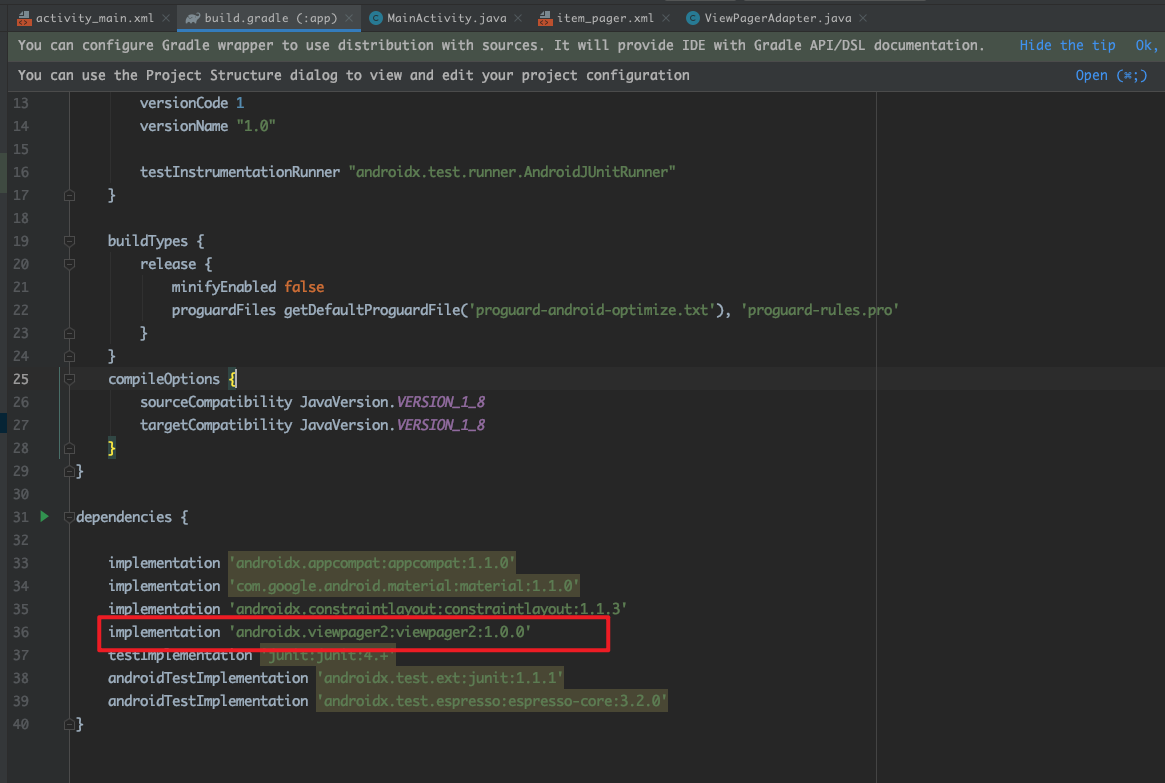Viewport: 1165px width, 783px height.
Task: Click VERSION_1_8 on the targetCompatibility line
Action: [x=441, y=425]
